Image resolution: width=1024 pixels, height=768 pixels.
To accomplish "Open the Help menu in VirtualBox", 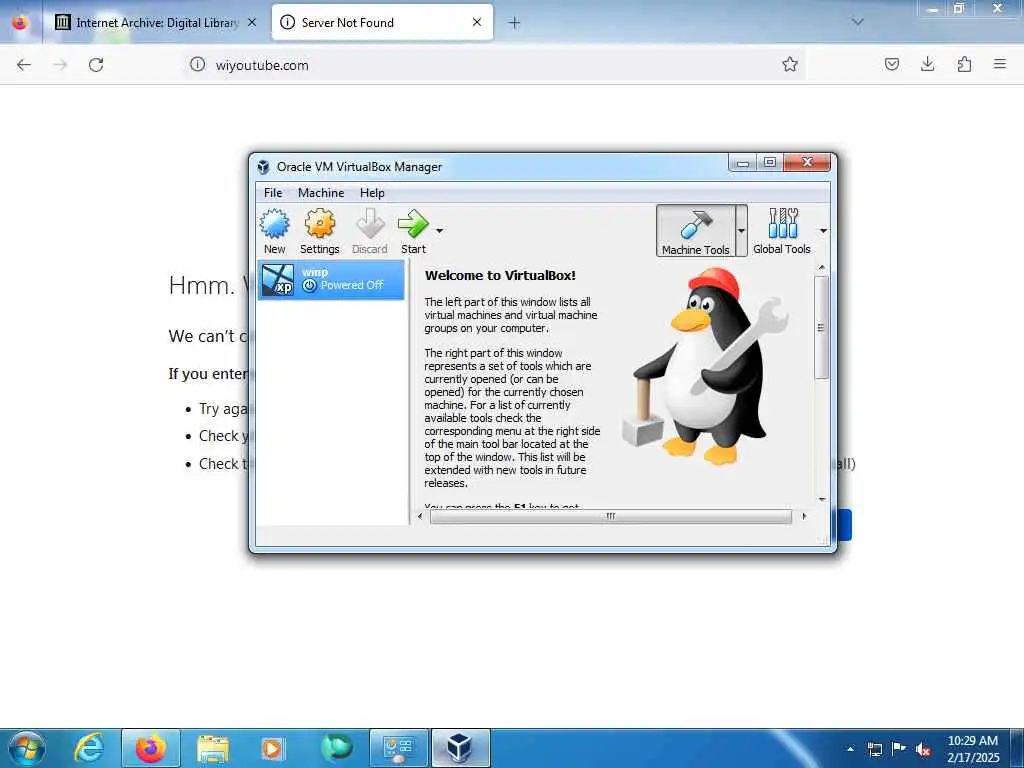I will [x=372, y=193].
